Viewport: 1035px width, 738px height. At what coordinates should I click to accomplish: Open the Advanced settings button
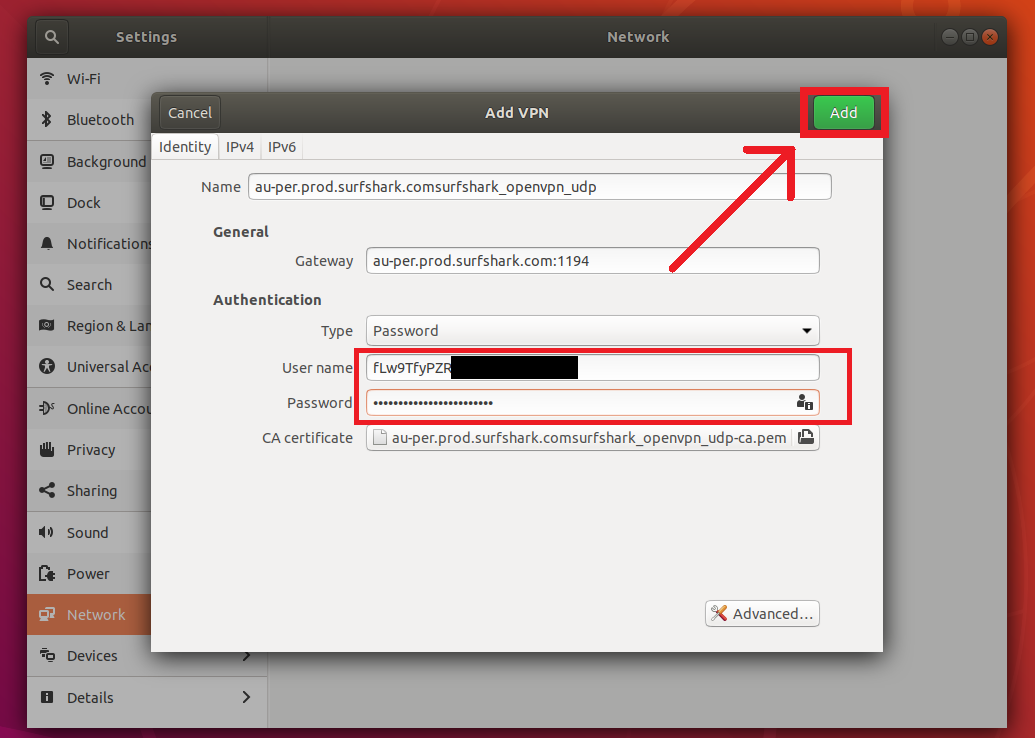(762, 614)
